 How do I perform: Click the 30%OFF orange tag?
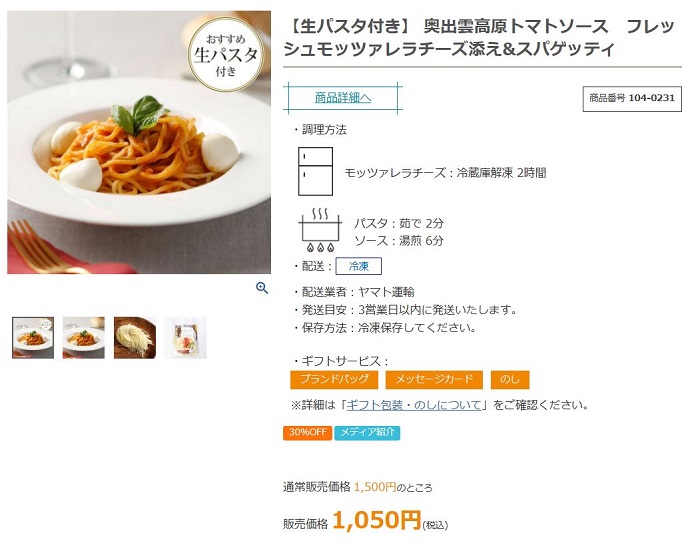[307, 433]
